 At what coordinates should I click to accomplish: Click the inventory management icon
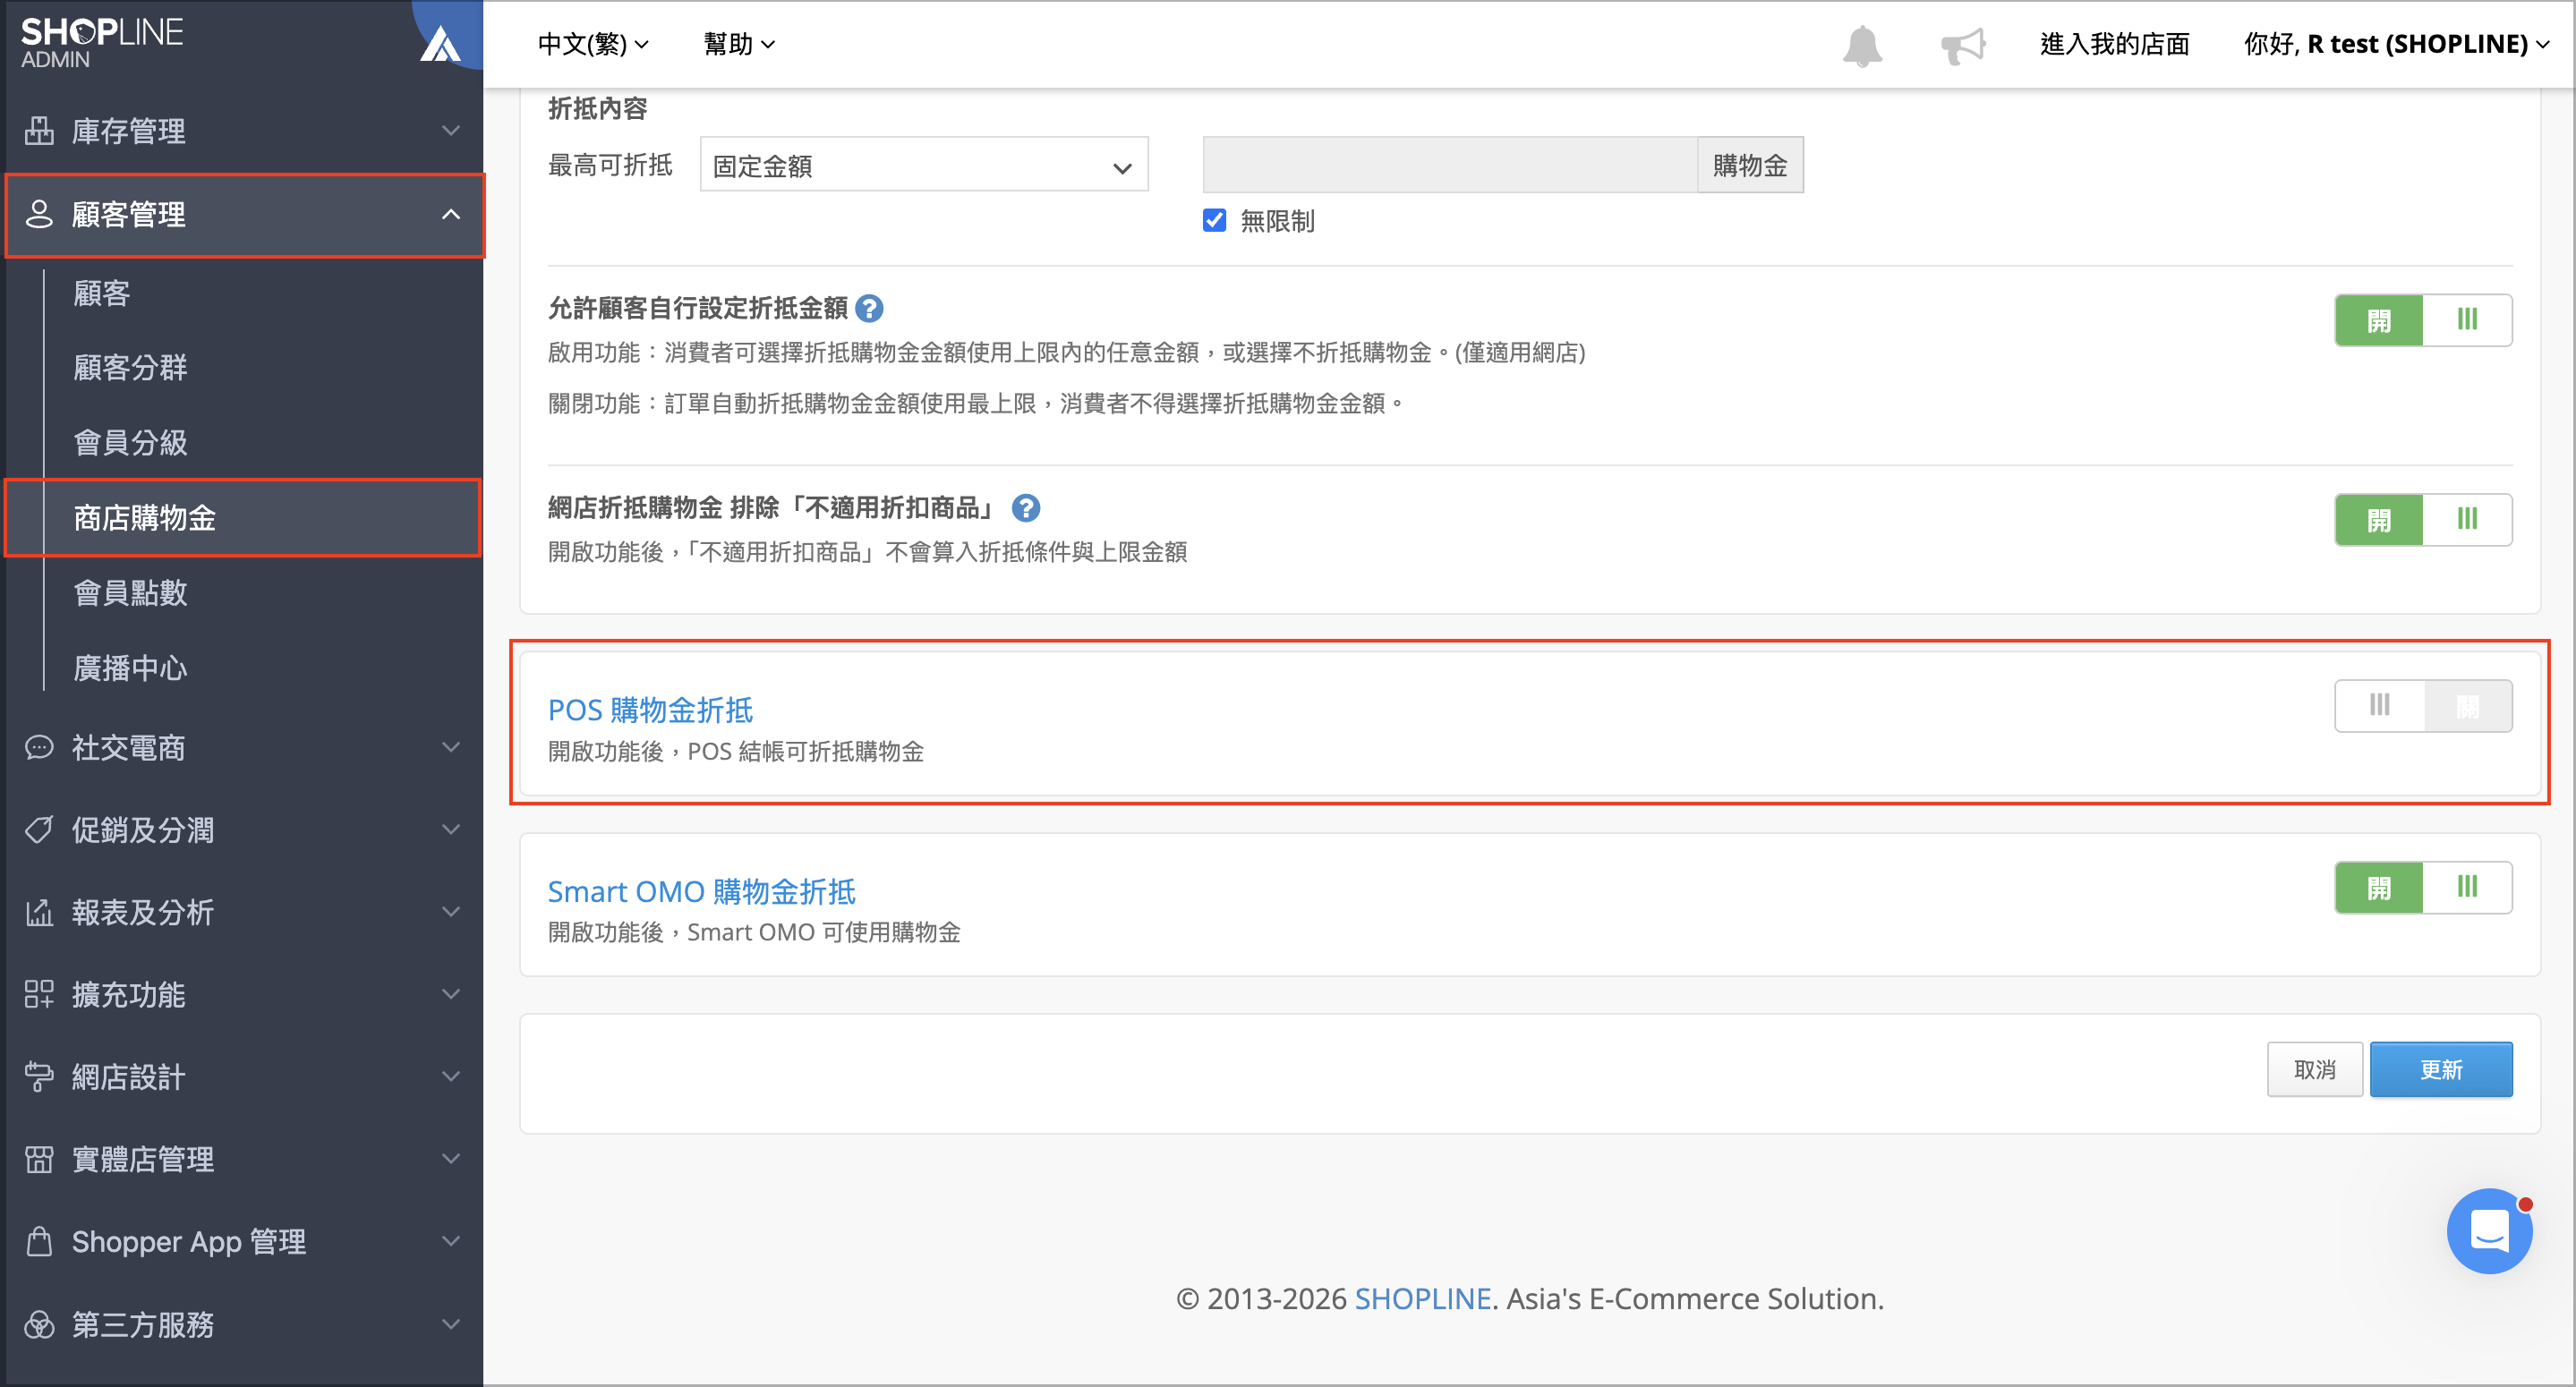[x=39, y=131]
